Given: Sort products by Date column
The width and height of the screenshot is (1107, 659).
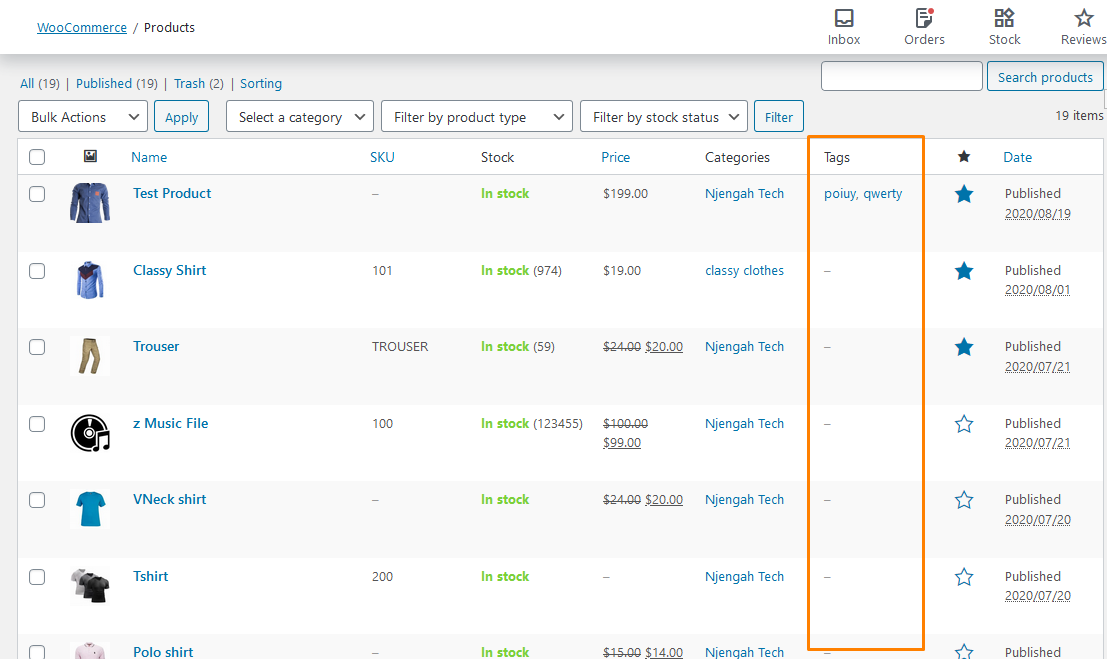Looking at the screenshot, I should pyautogui.click(x=1017, y=157).
